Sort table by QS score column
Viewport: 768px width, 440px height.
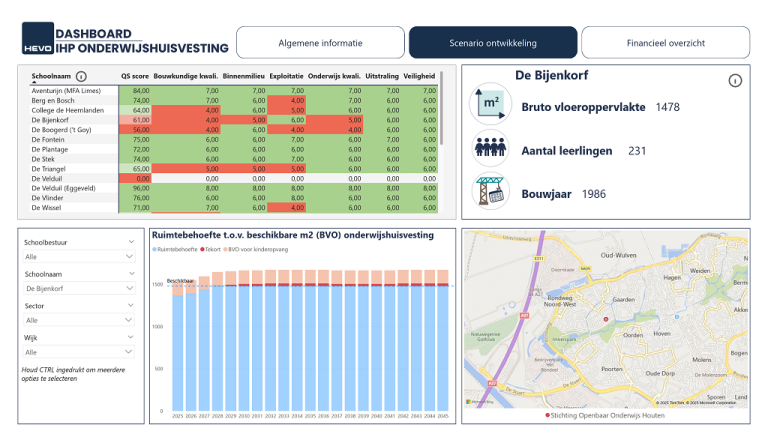(135, 76)
